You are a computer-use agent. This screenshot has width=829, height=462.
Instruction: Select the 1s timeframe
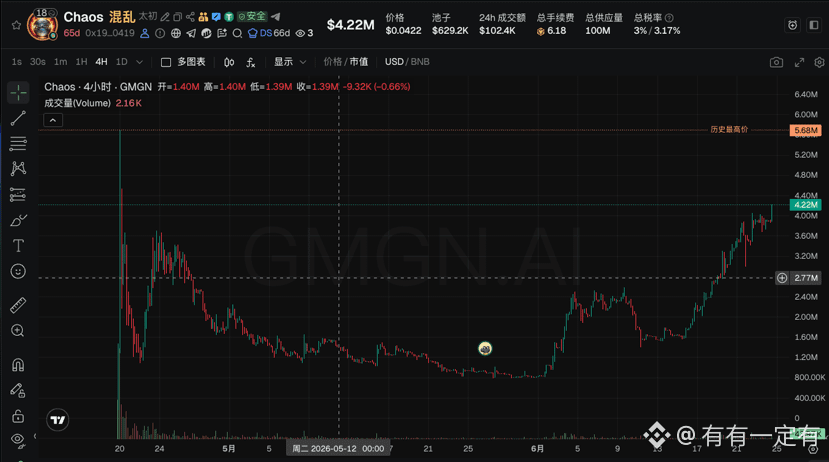tap(17, 62)
